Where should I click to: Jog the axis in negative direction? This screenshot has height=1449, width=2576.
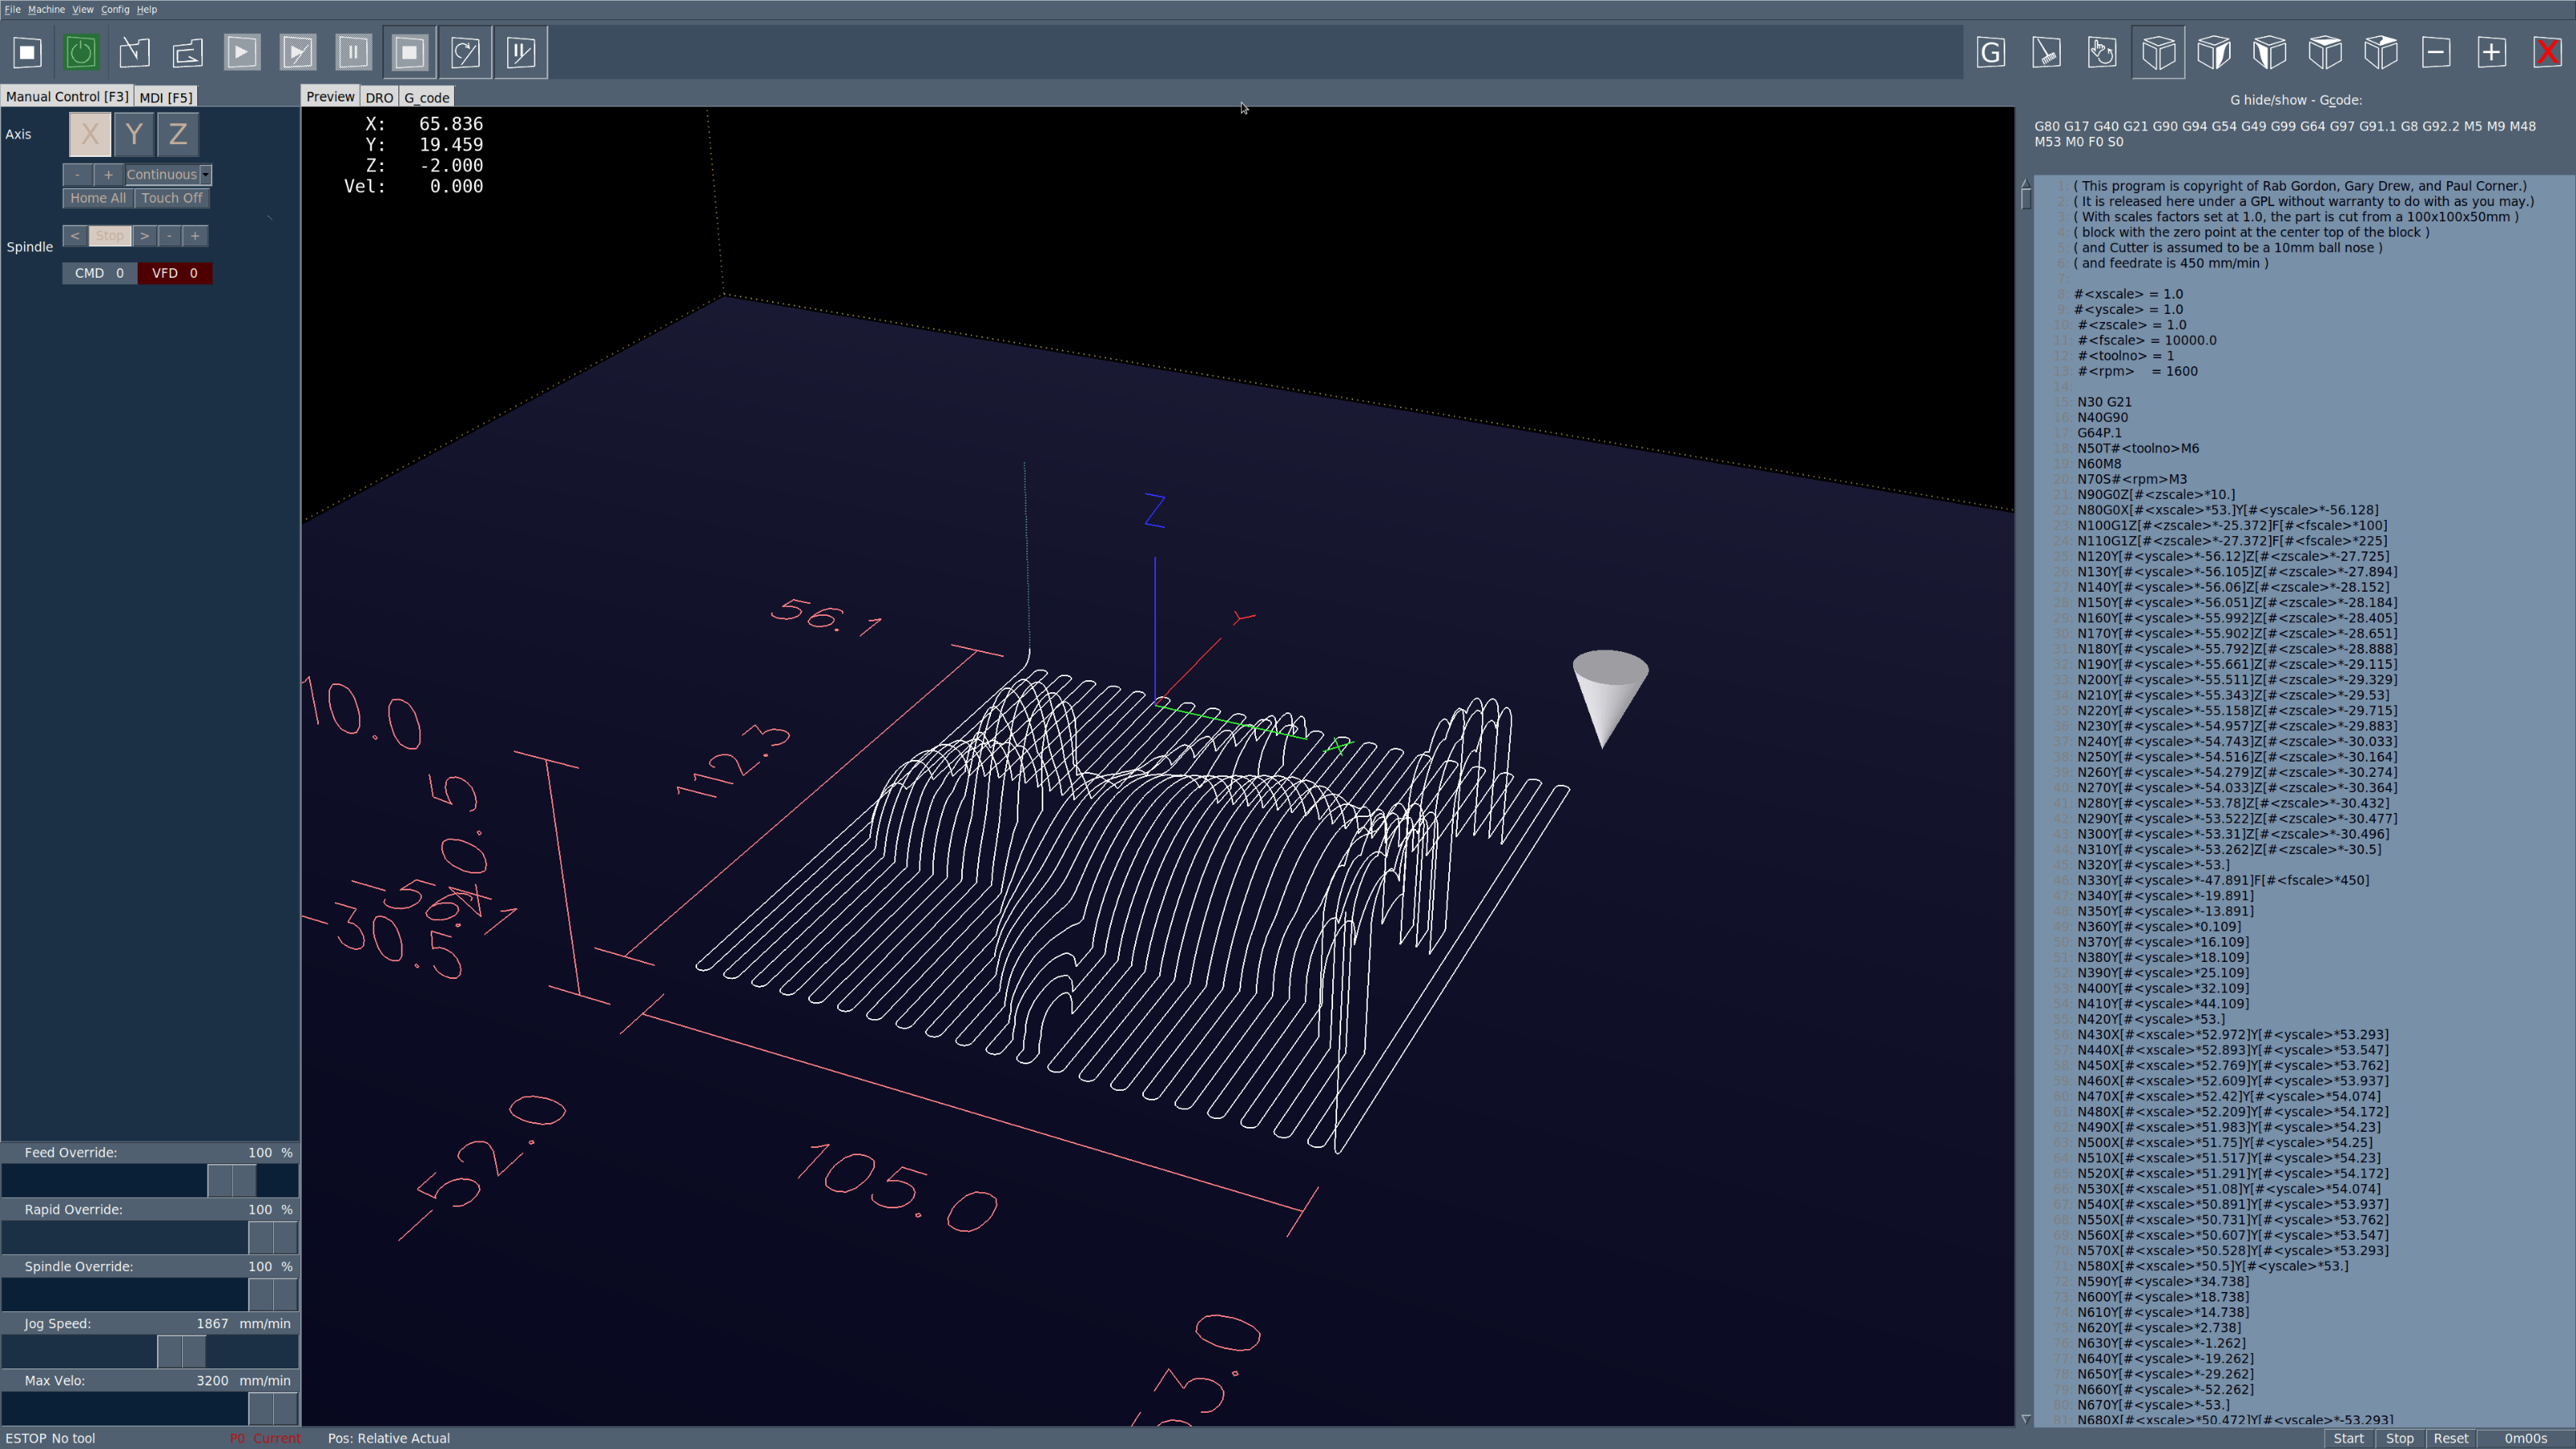tap(77, 174)
